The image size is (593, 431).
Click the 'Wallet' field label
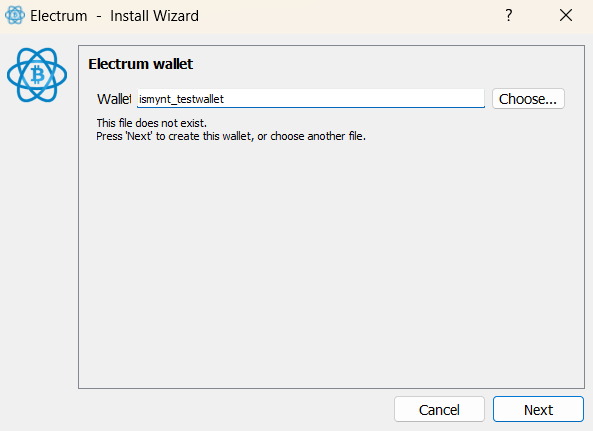pyautogui.click(x=114, y=99)
